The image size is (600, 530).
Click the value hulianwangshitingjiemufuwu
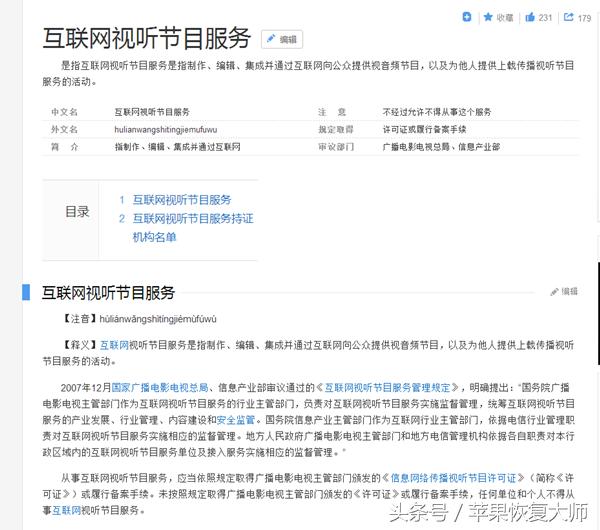(x=166, y=130)
